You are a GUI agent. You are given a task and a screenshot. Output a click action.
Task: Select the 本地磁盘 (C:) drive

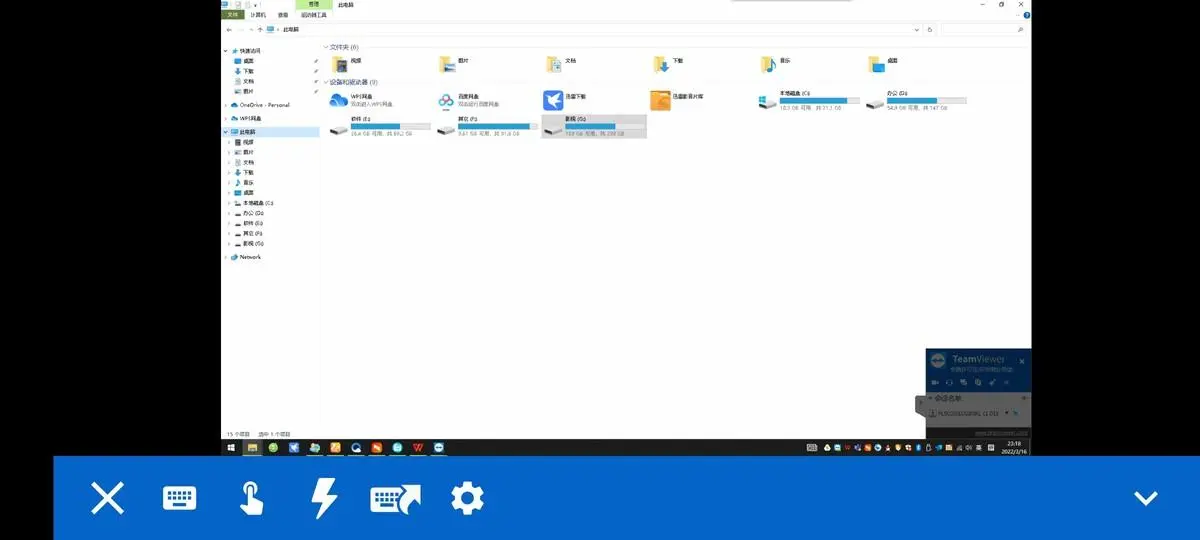[768, 100]
